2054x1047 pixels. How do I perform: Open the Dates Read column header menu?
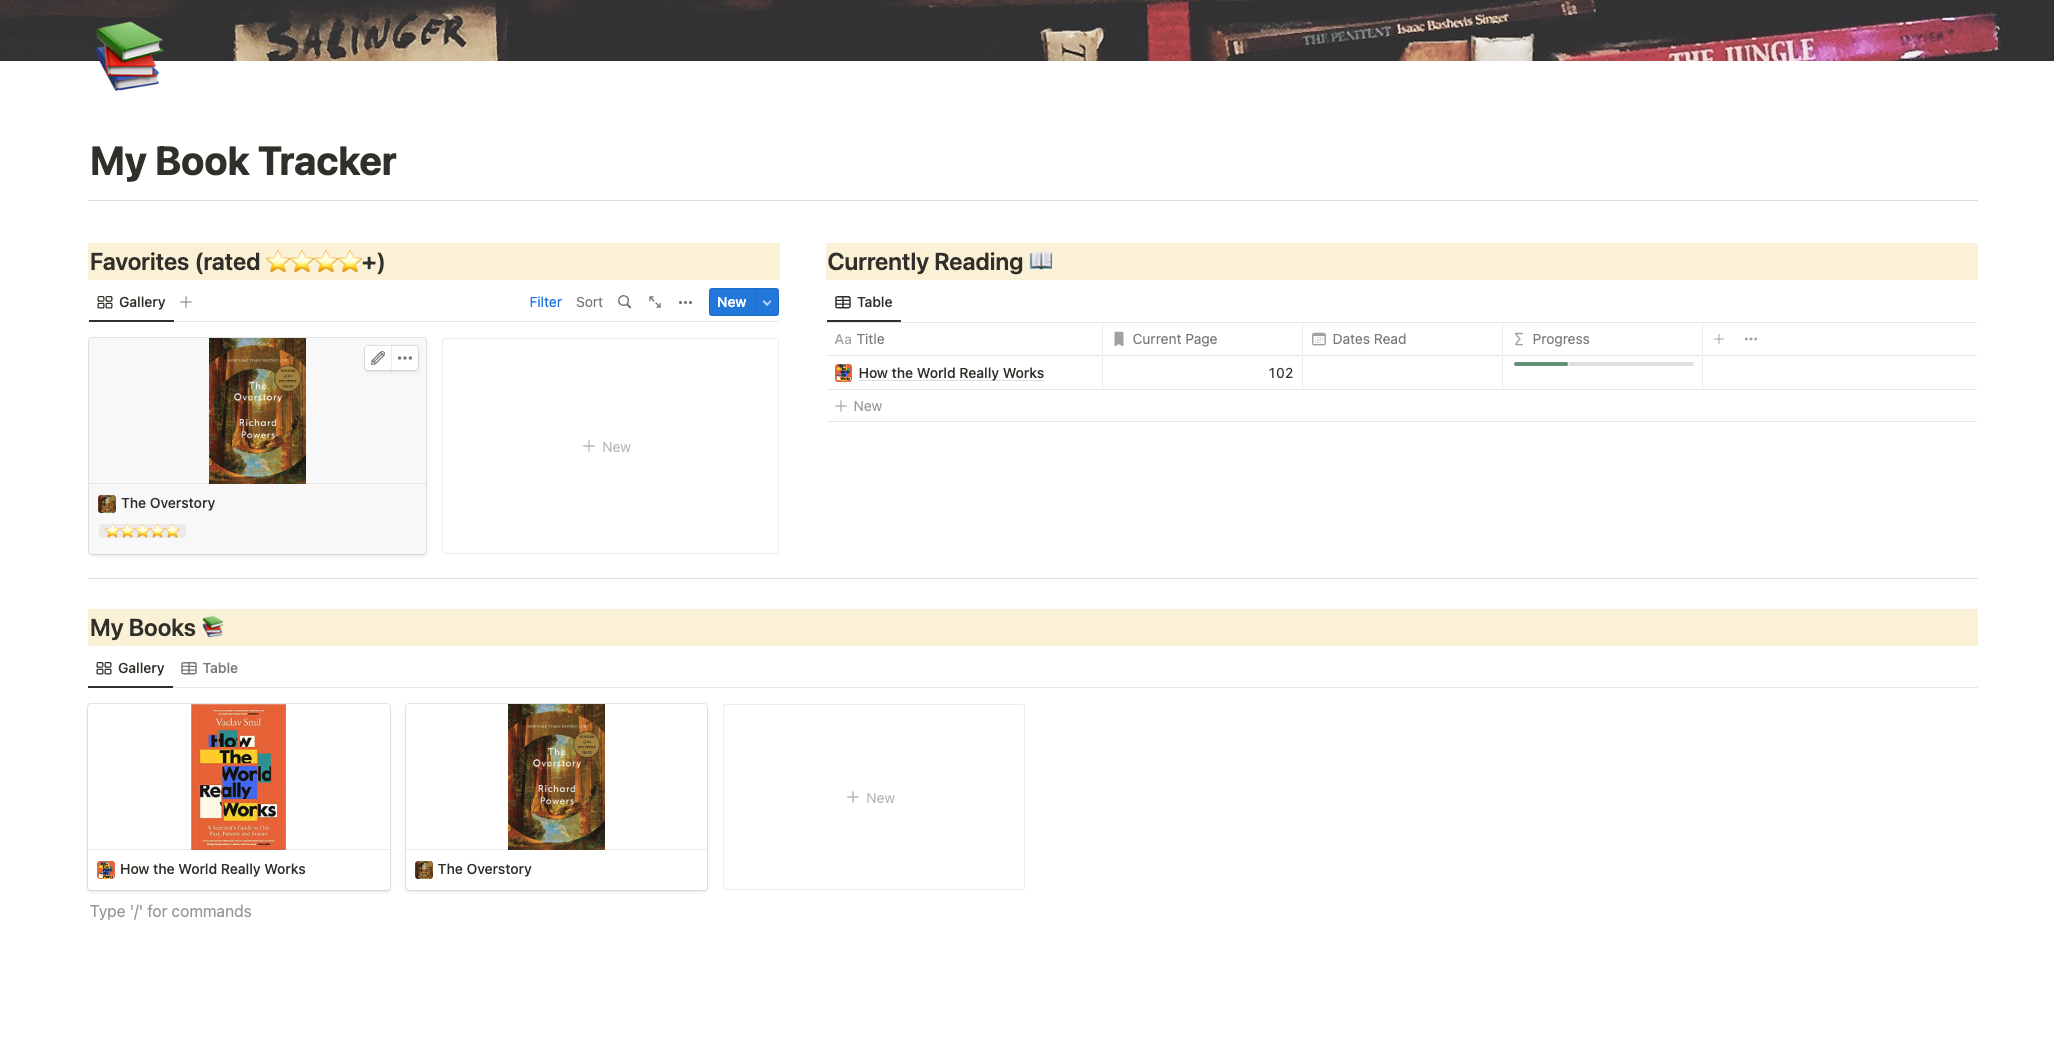(1368, 339)
